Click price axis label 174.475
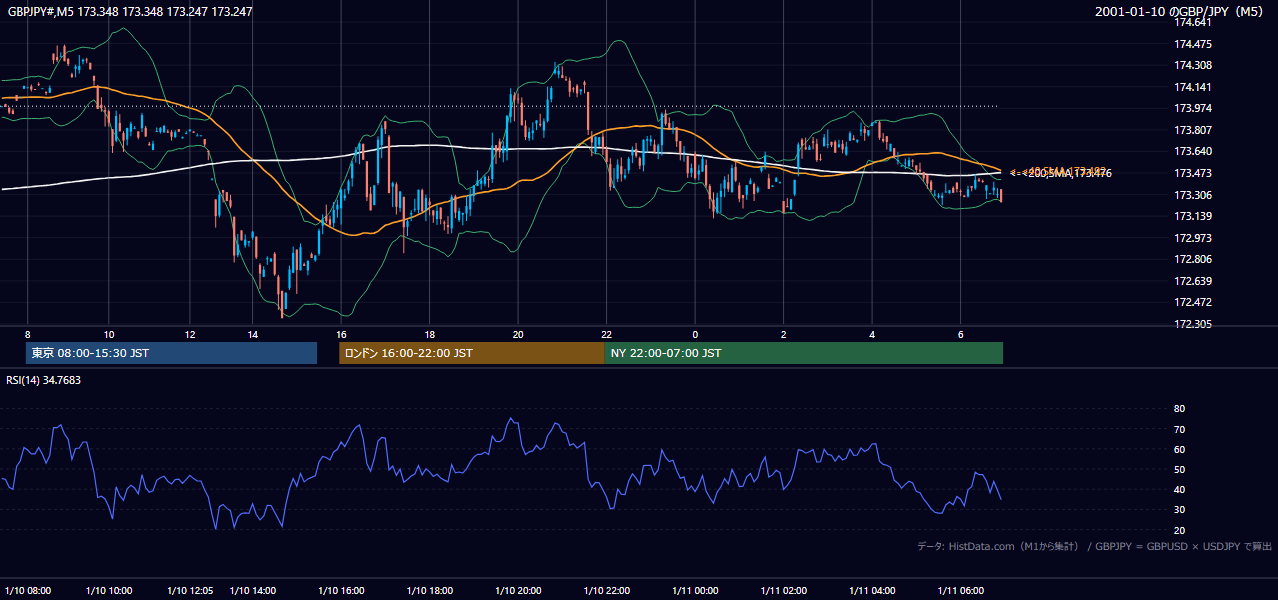This screenshot has width=1278, height=600. 1192,44
